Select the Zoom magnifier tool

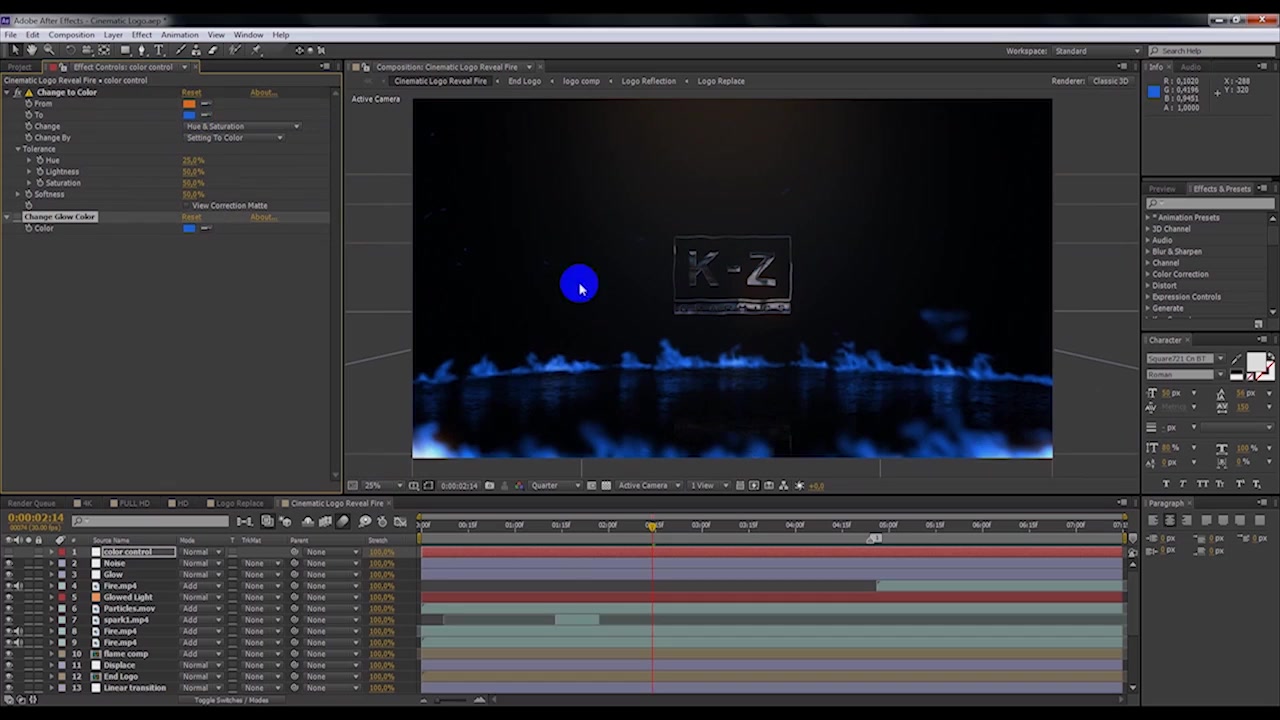point(48,50)
